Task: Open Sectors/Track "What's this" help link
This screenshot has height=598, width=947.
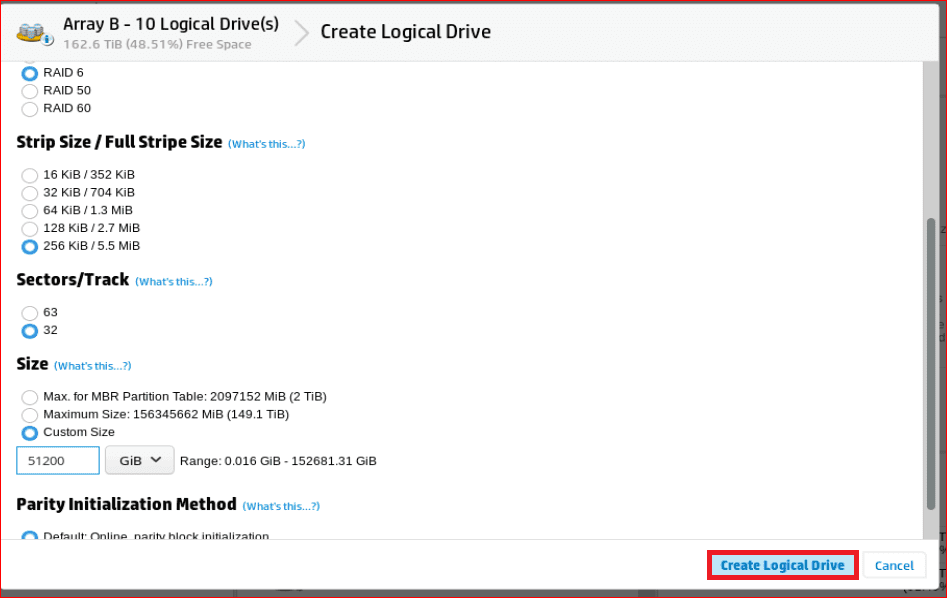Action: point(174,282)
